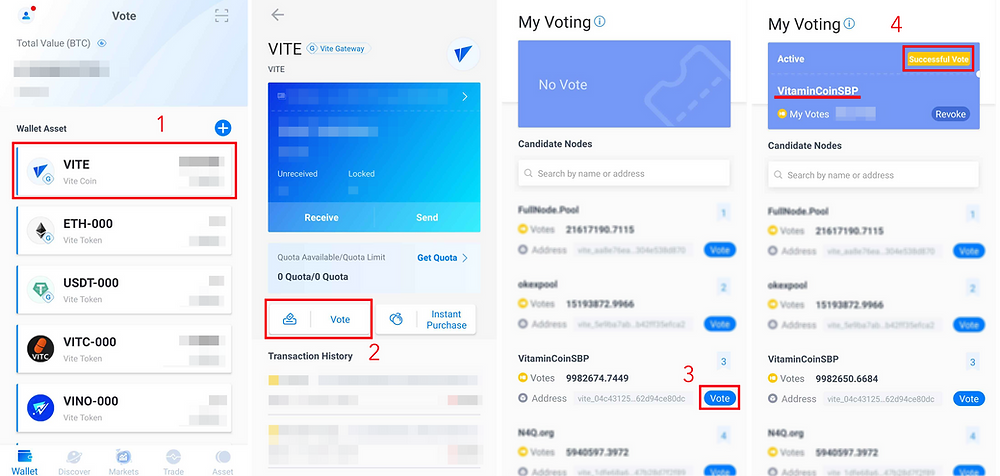The image size is (1000, 476).
Task: Toggle total value visibility eye icon
Action: [x=101, y=43]
